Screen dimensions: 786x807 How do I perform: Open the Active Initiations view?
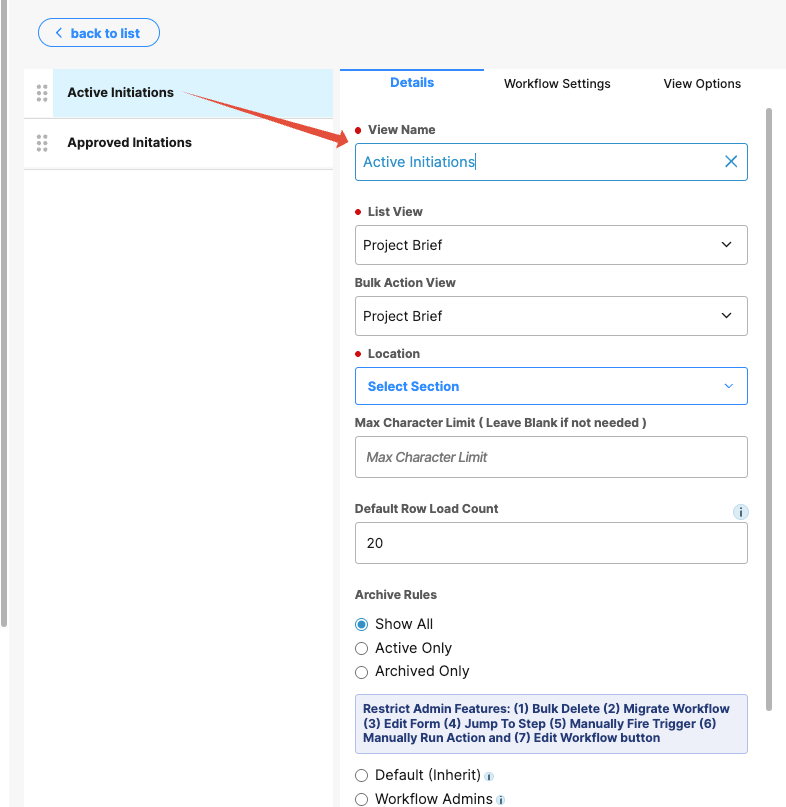pyautogui.click(x=193, y=93)
